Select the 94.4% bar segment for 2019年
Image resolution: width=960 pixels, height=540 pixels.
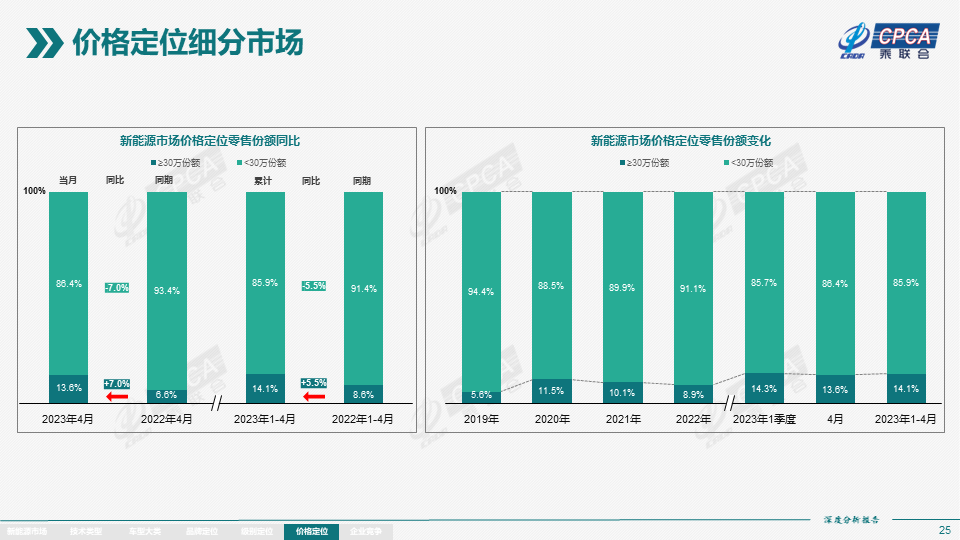click(x=481, y=290)
